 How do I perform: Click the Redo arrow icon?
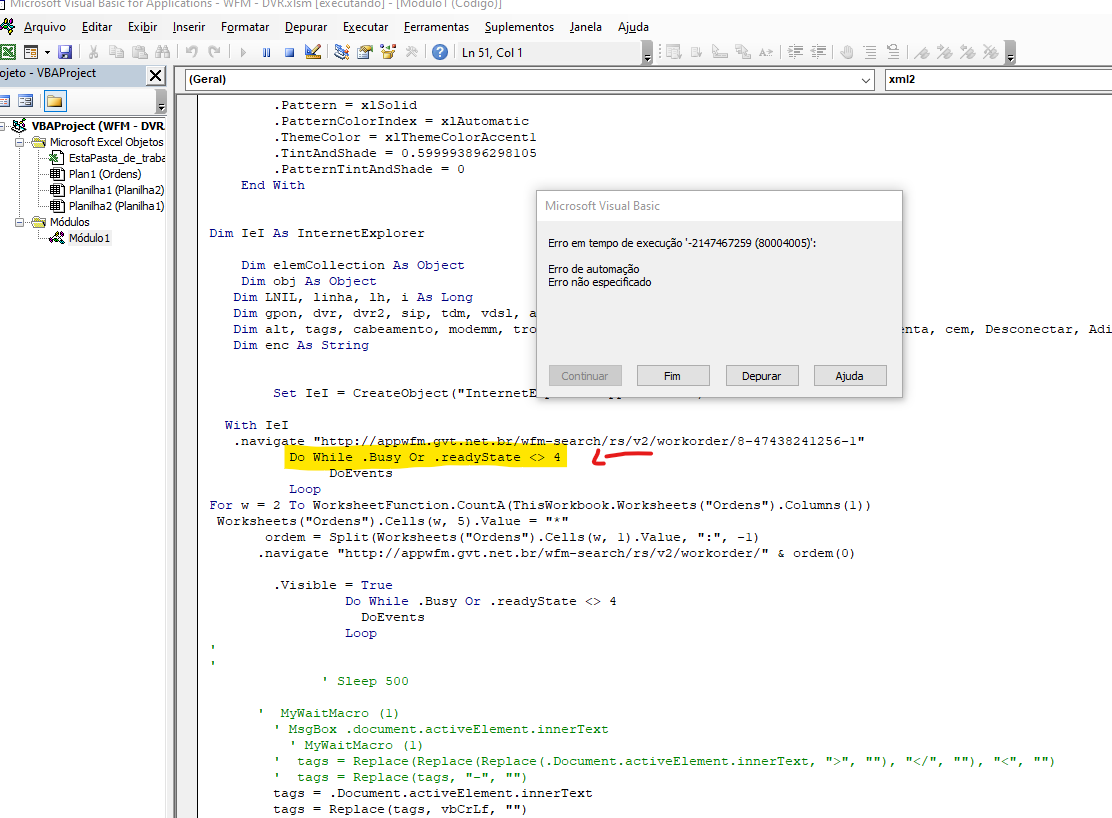pos(214,52)
